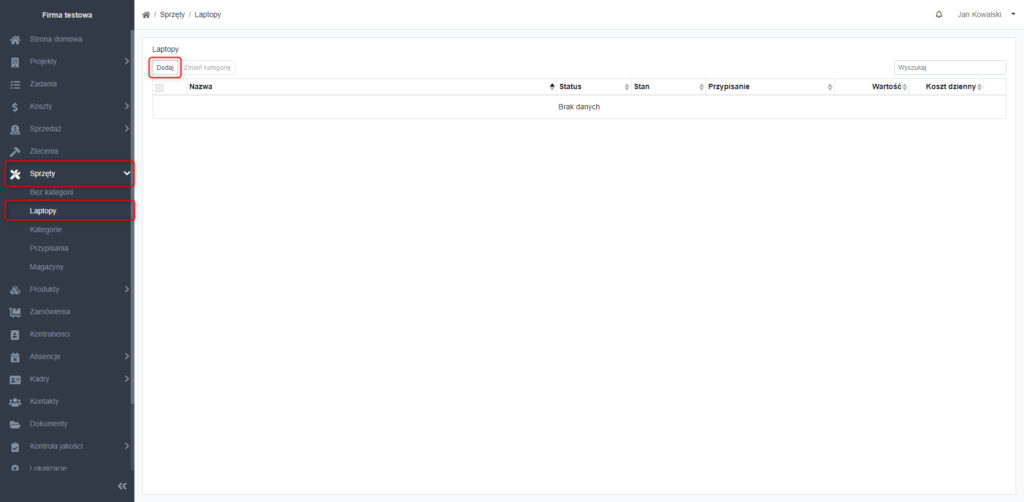The image size is (1024, 502).
Task: Collapse sidebar with double chevron icon
Action: point(122,486)
